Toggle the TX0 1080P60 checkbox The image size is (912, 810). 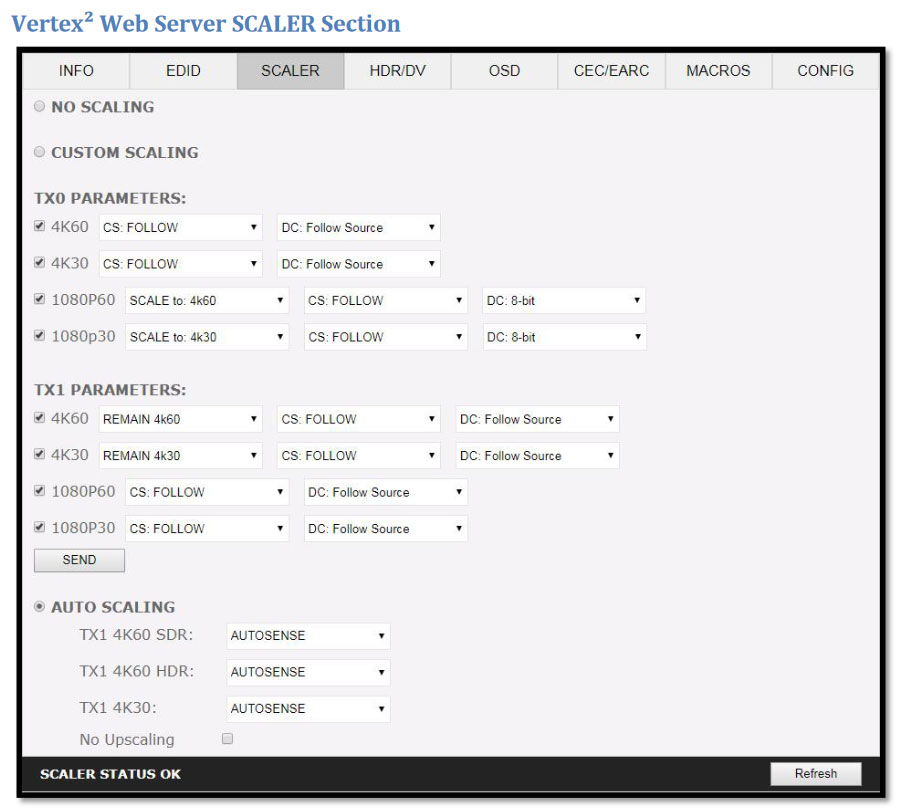[x=40, y=300]
